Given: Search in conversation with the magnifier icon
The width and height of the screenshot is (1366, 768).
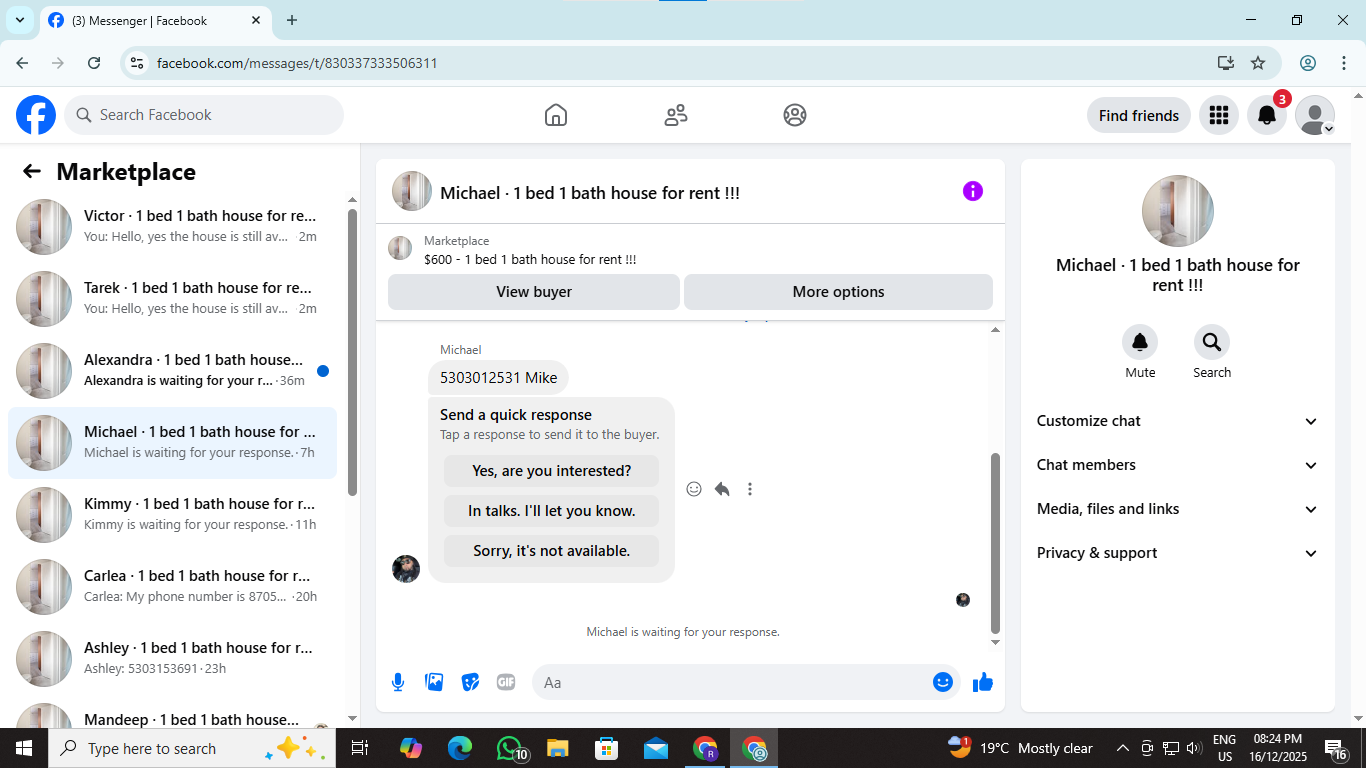Looking at the screenshot, I should (1212, 342).
